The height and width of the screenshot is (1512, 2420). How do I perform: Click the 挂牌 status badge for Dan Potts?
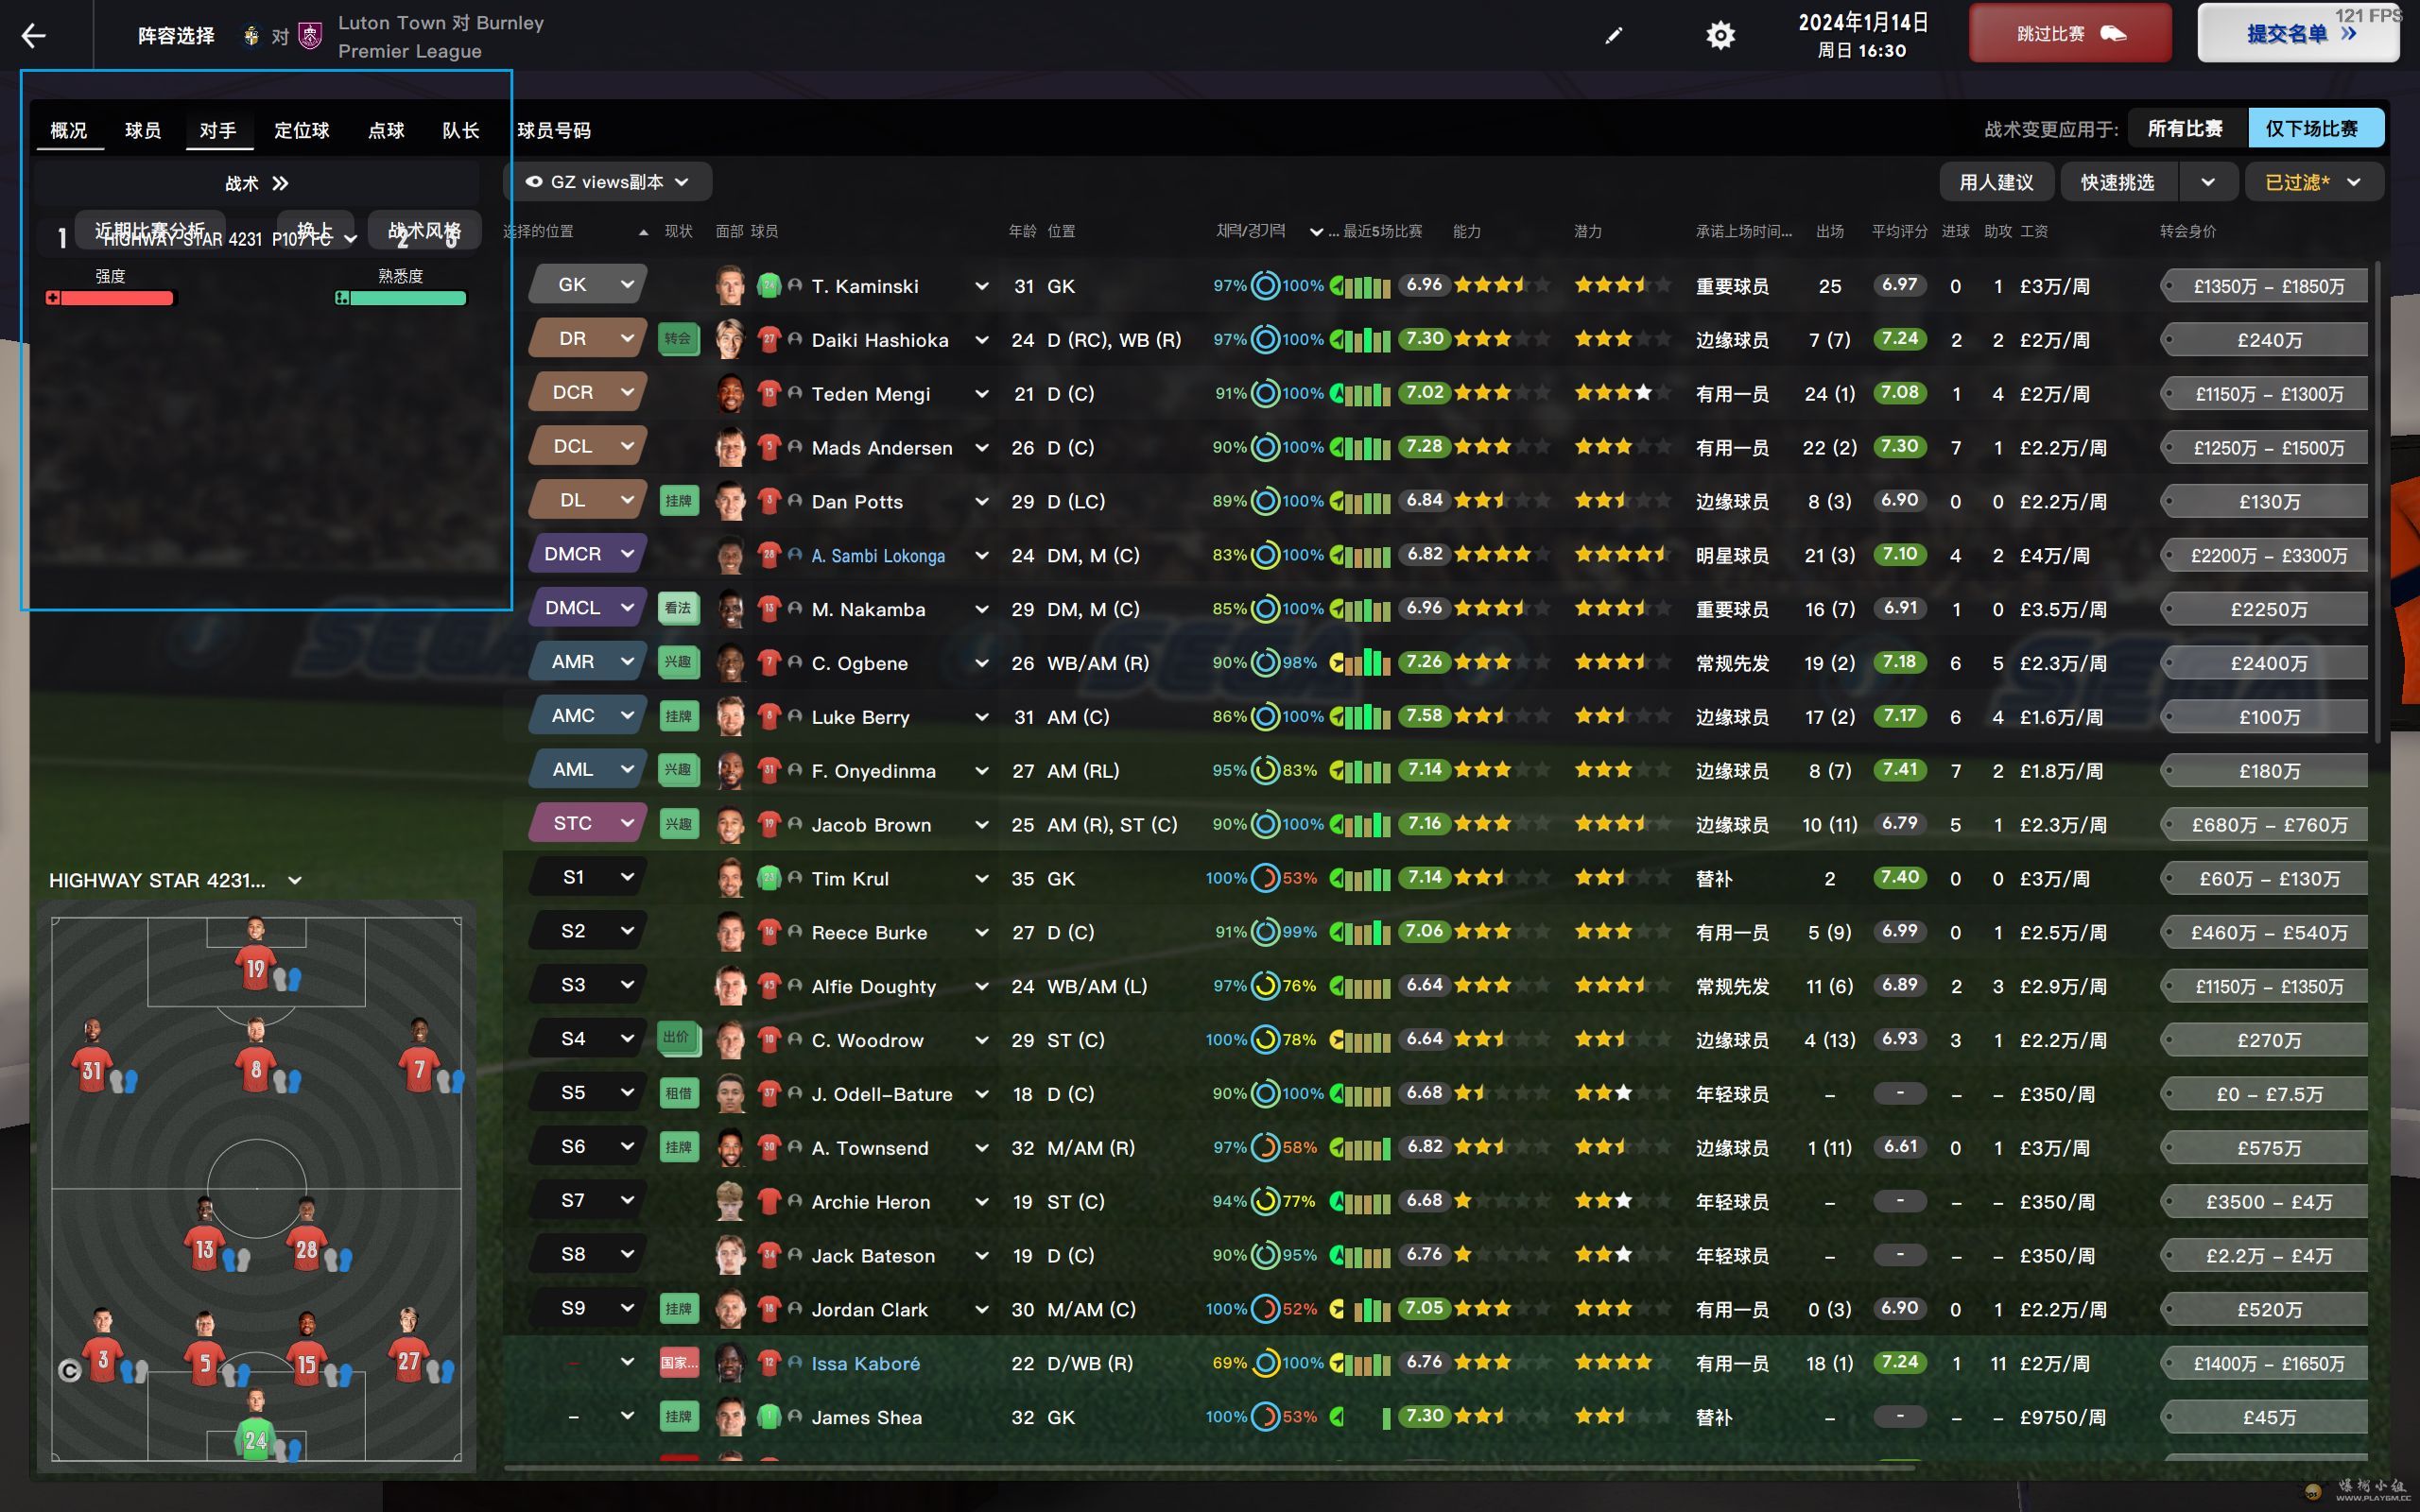(x=678, y=501)
